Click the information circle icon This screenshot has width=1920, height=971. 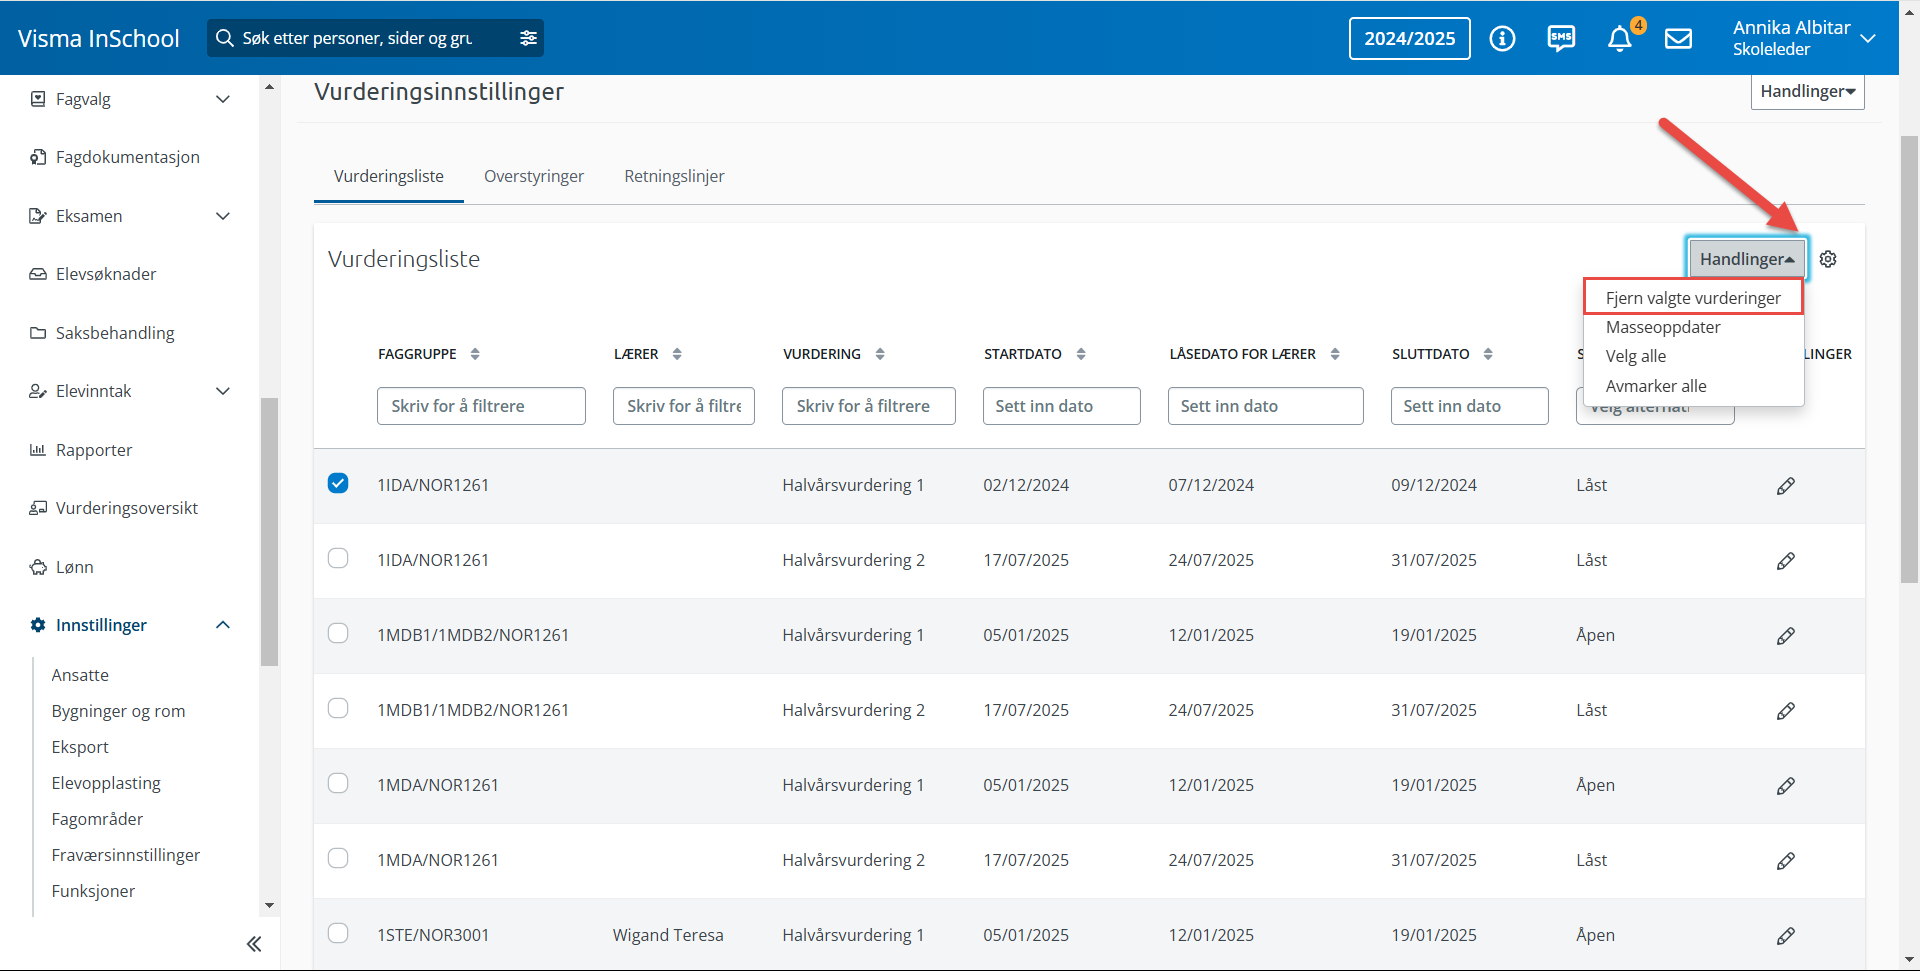(1502, 39)
